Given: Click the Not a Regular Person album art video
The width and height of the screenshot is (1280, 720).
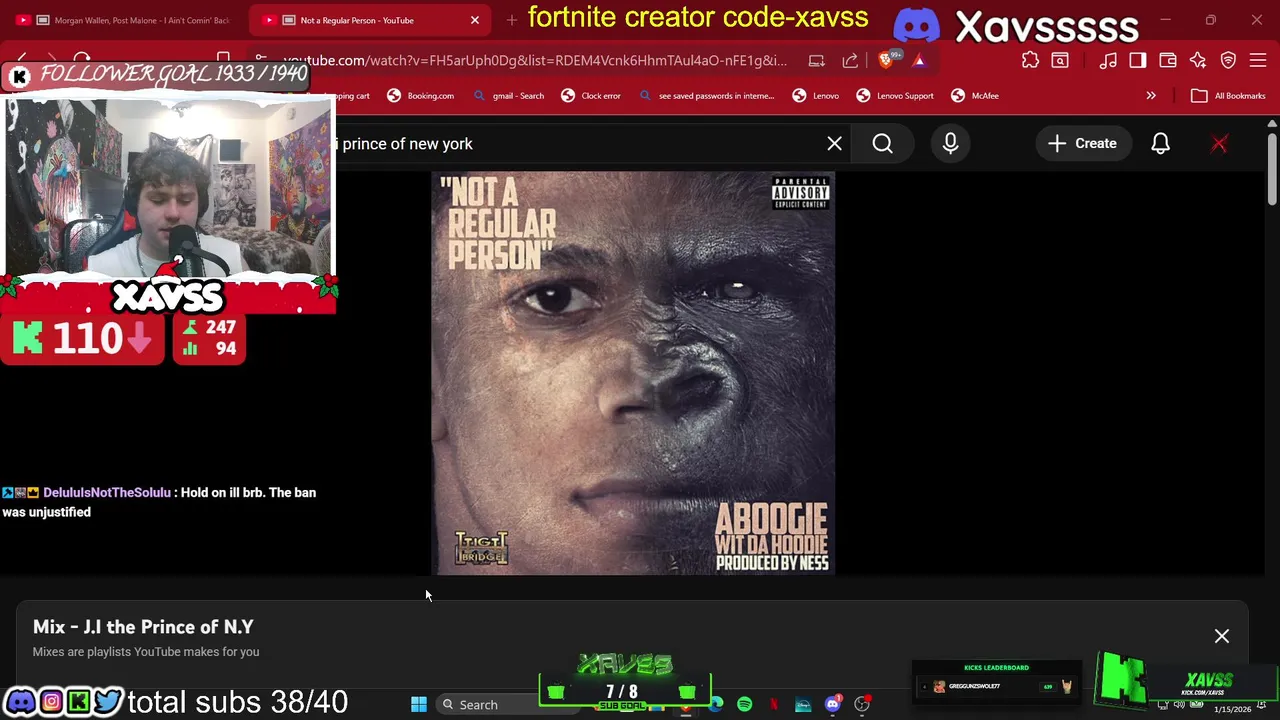Looking at the screenshot, I should pos(633,373).
